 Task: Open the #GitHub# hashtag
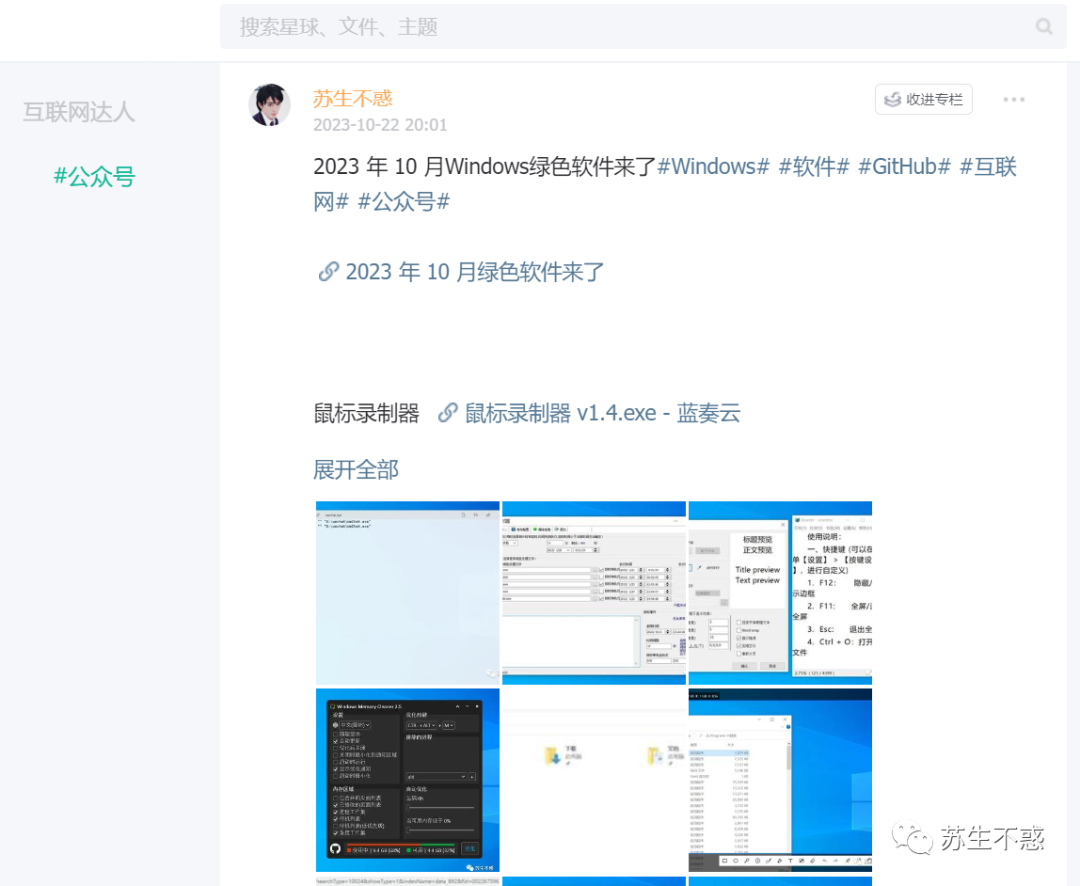904,167
